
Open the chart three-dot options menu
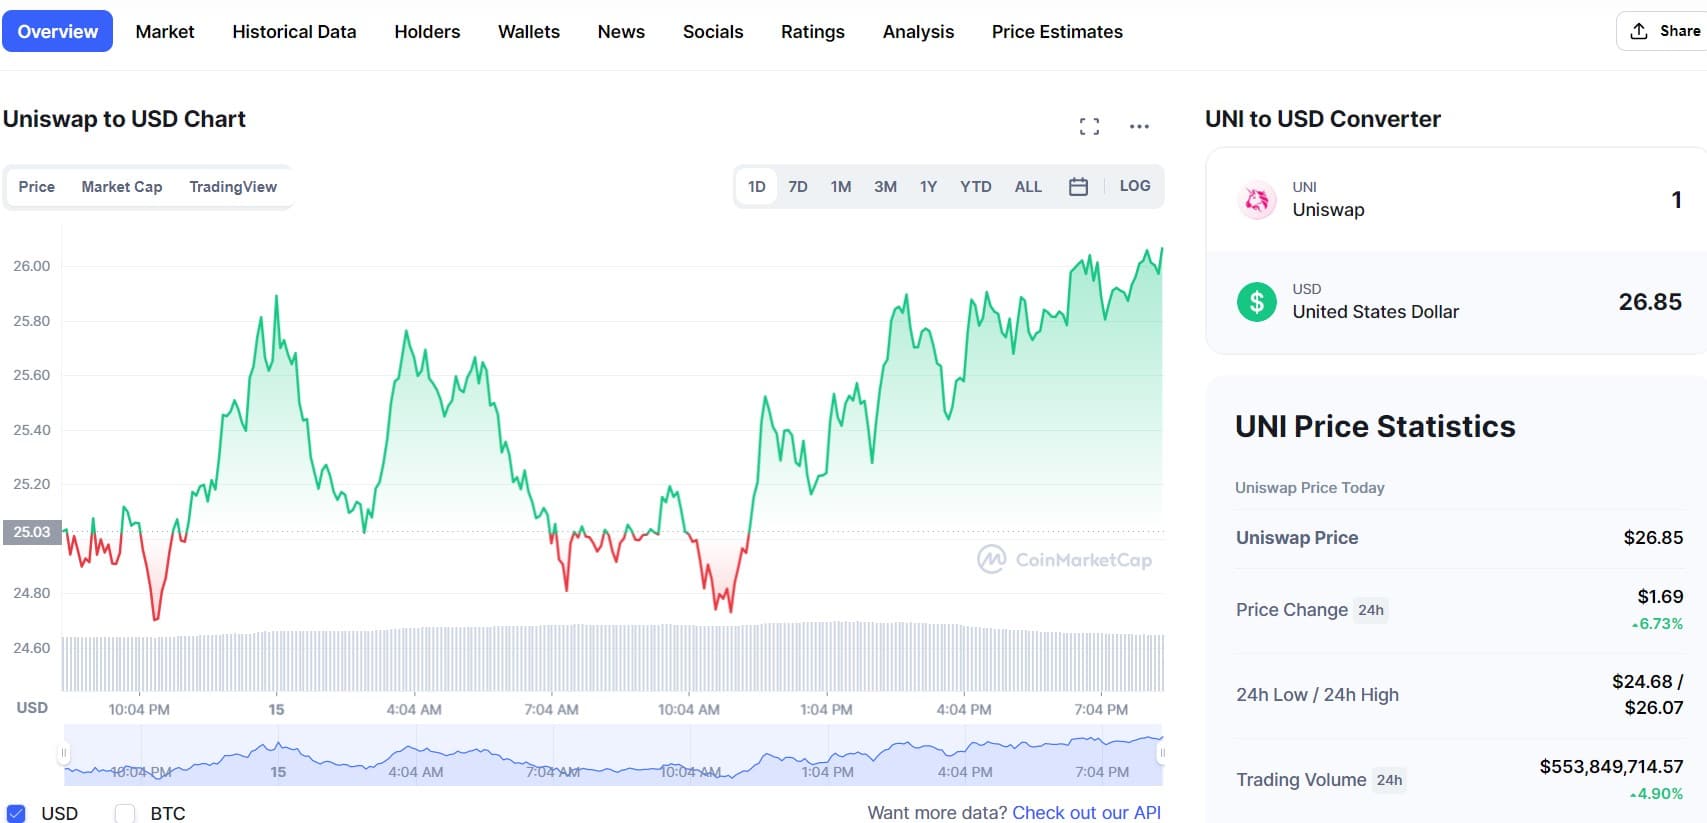[x=1139, y=126]
